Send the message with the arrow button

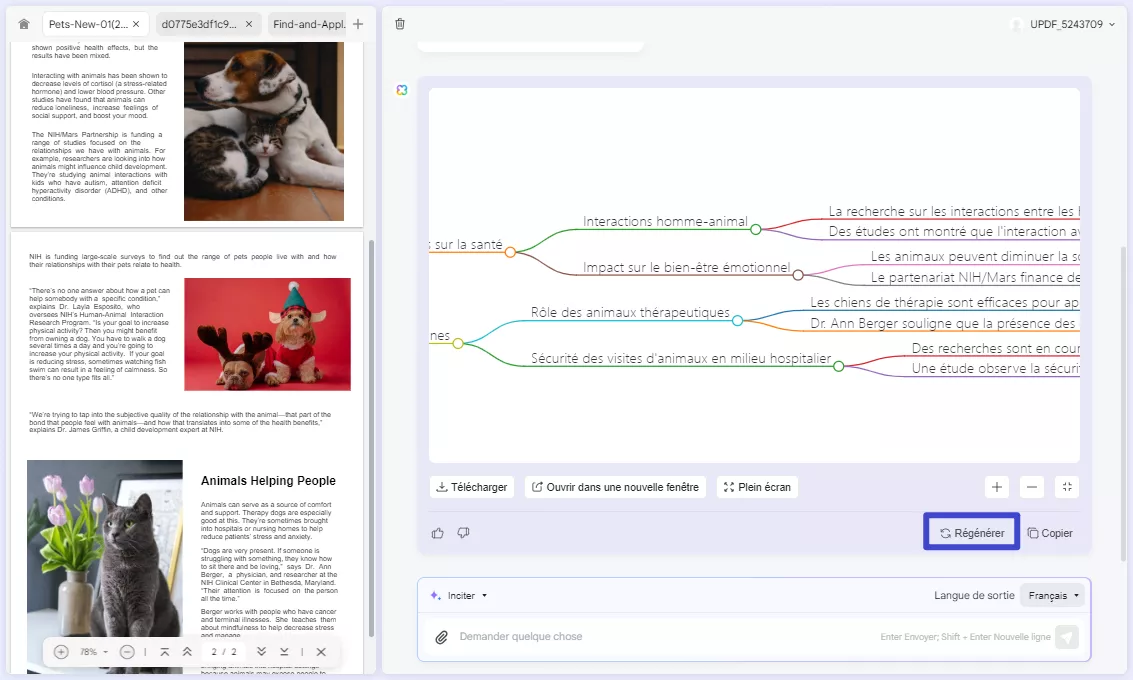[1067, 637]
